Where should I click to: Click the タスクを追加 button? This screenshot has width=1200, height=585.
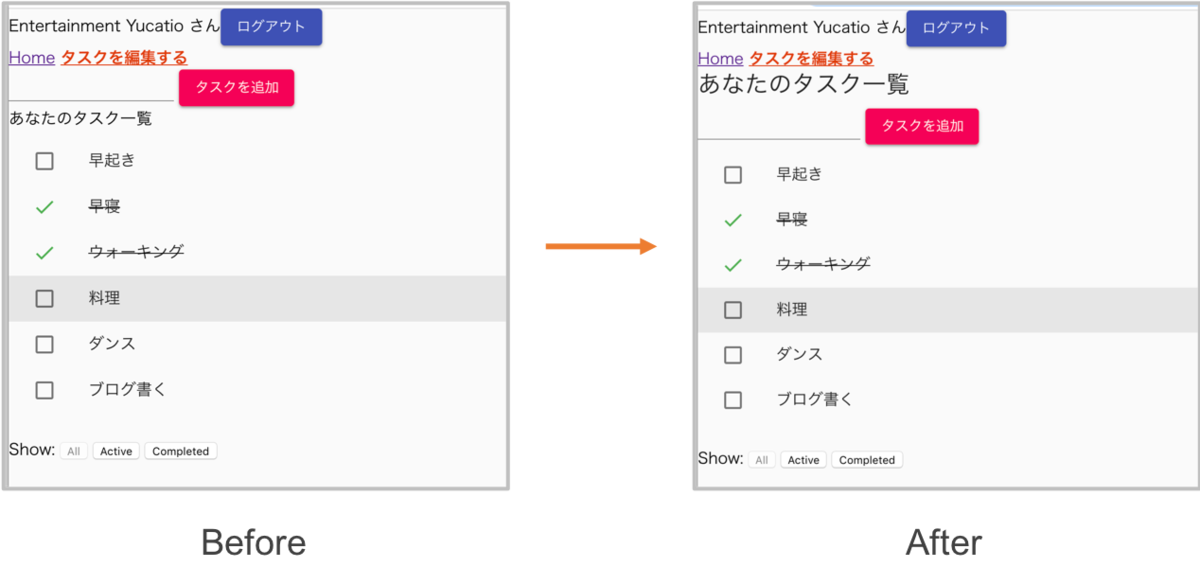[x=236, y=88]
